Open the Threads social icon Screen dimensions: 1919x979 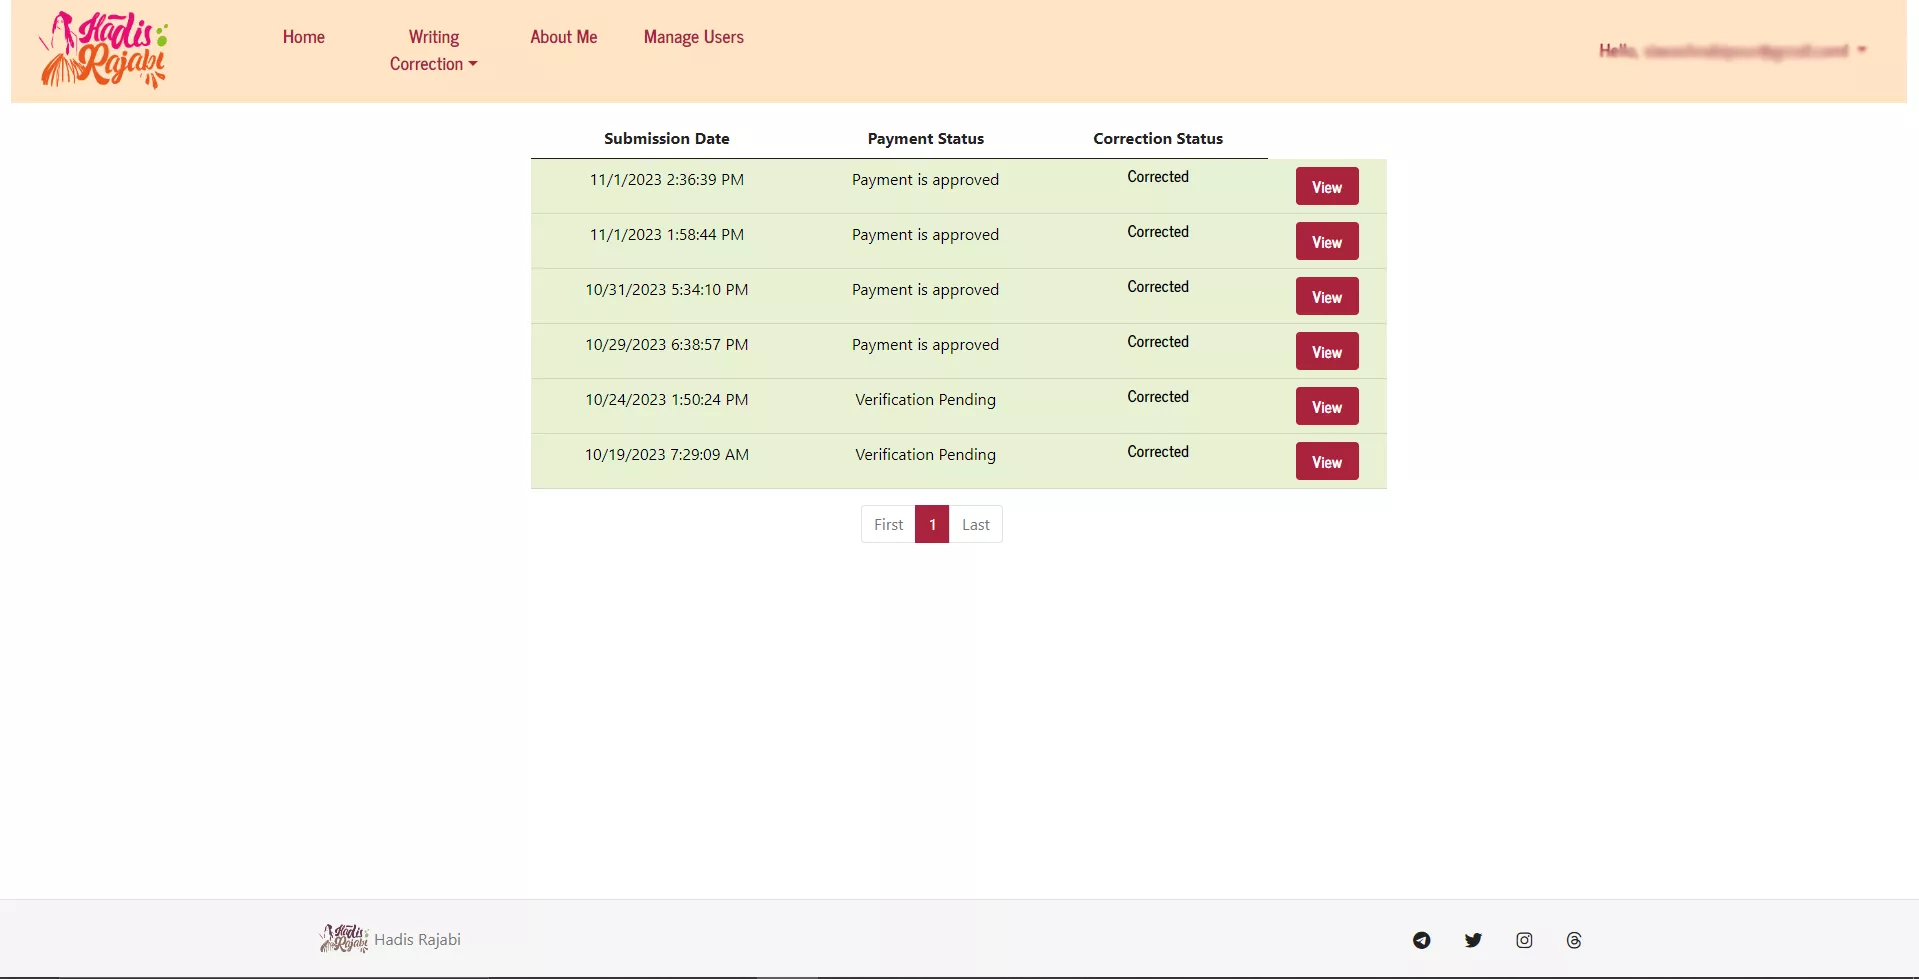point(1574,940)
